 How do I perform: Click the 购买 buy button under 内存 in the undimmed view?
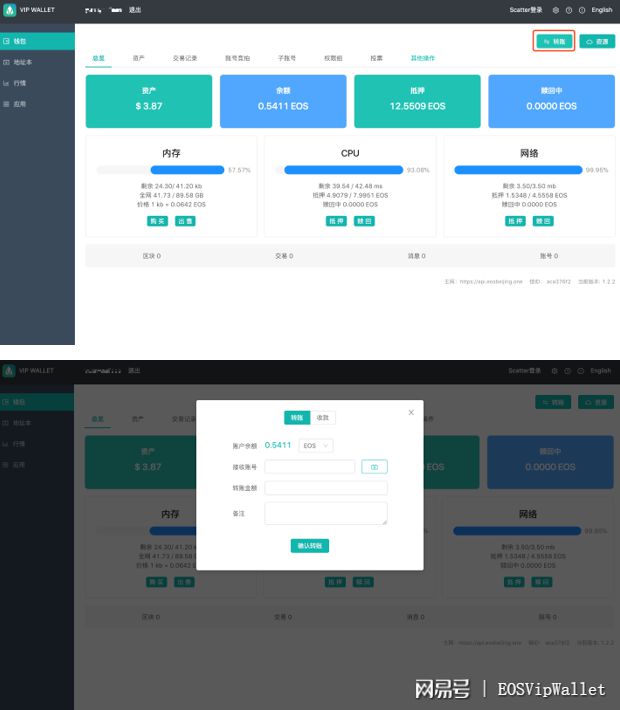157,221
